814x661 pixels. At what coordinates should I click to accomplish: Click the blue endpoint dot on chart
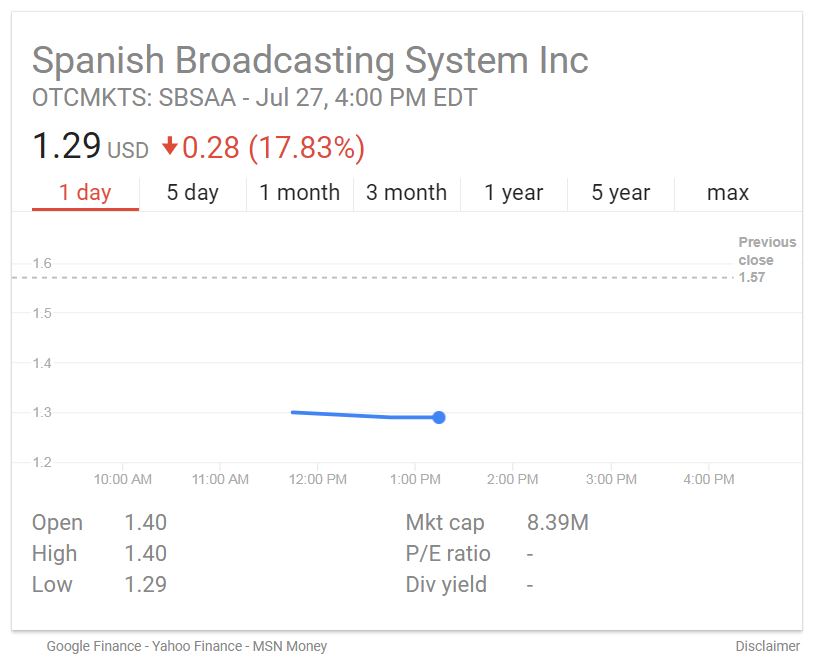[438, 417]
